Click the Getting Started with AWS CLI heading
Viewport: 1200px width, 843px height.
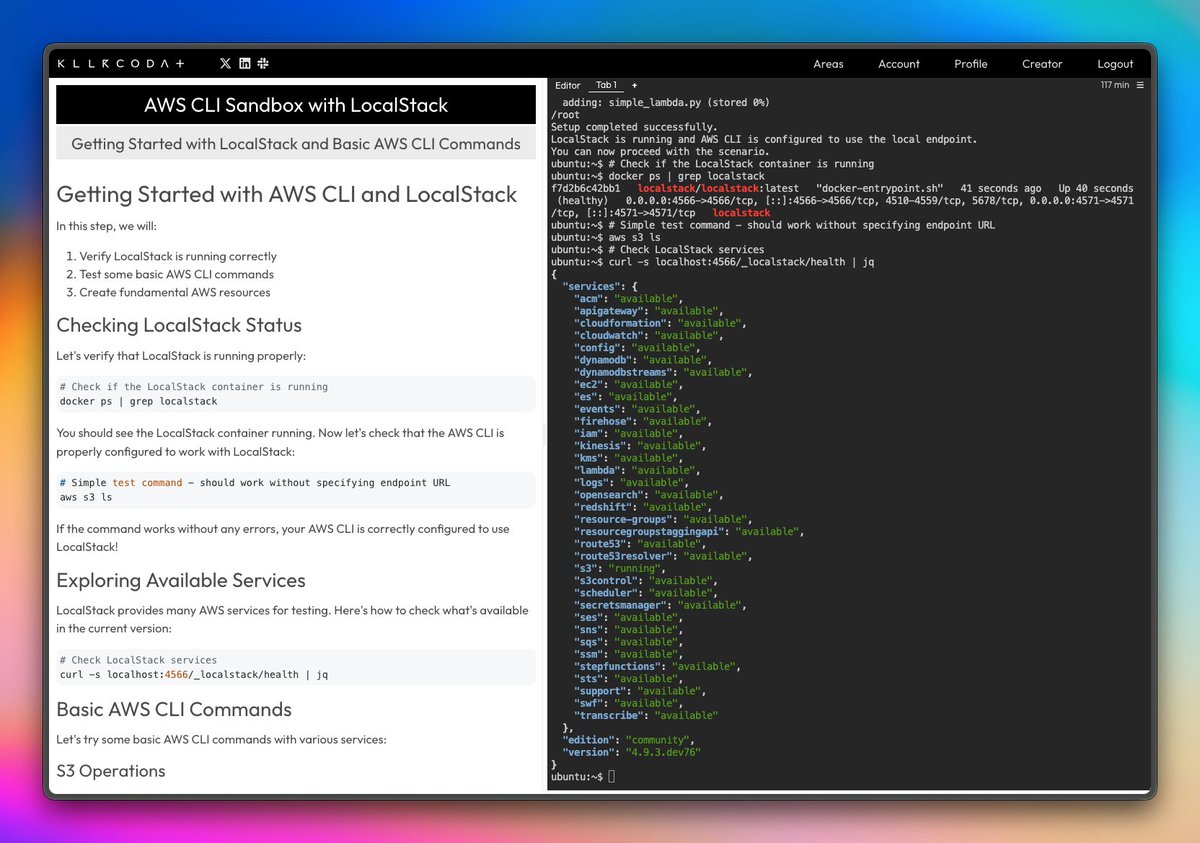(x=287, y=194)
